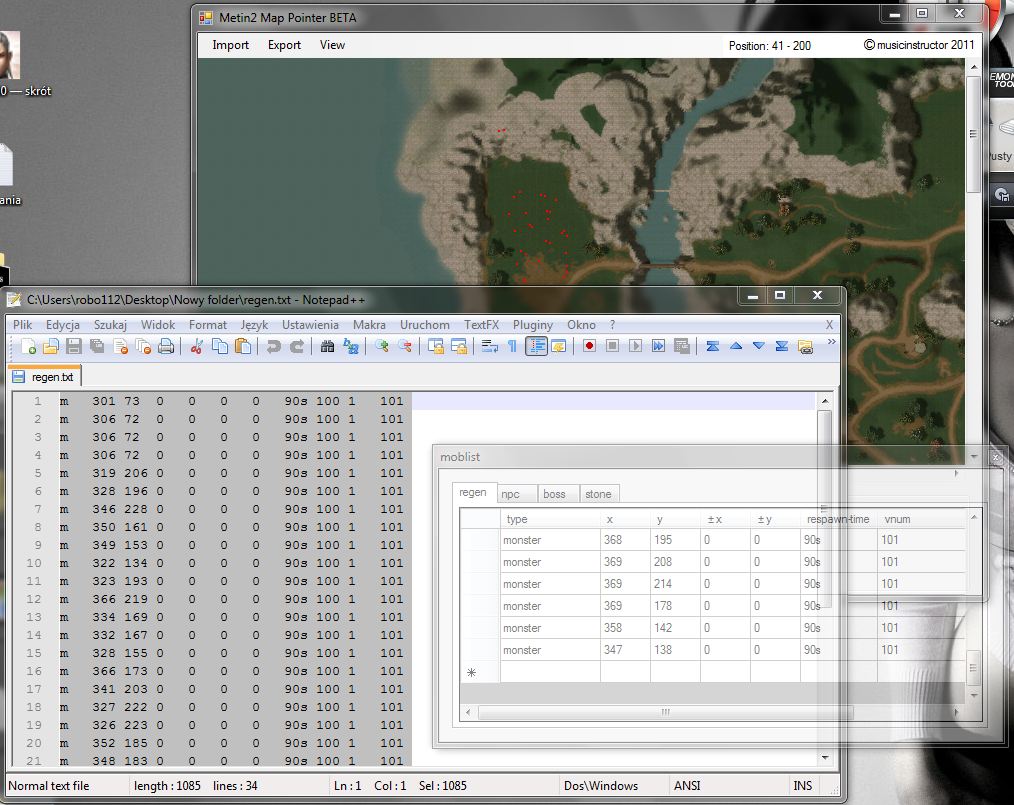The height and width of the screenshot is (805, 1014).
Task: Open the Edycja menu
Action: pyautogui.click(x=63, y=325)
